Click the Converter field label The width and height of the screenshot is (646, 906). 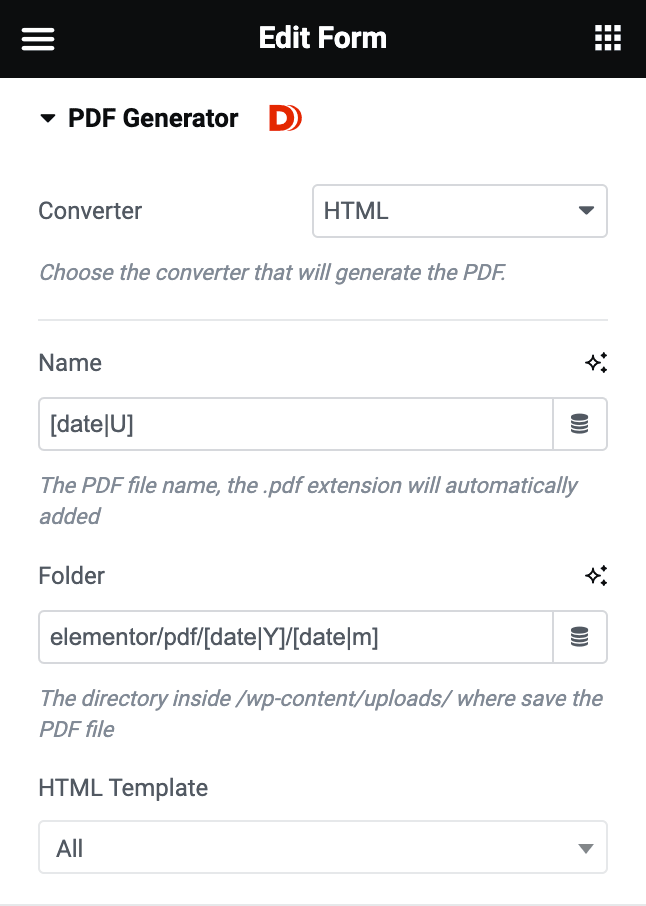pos(90,211)
